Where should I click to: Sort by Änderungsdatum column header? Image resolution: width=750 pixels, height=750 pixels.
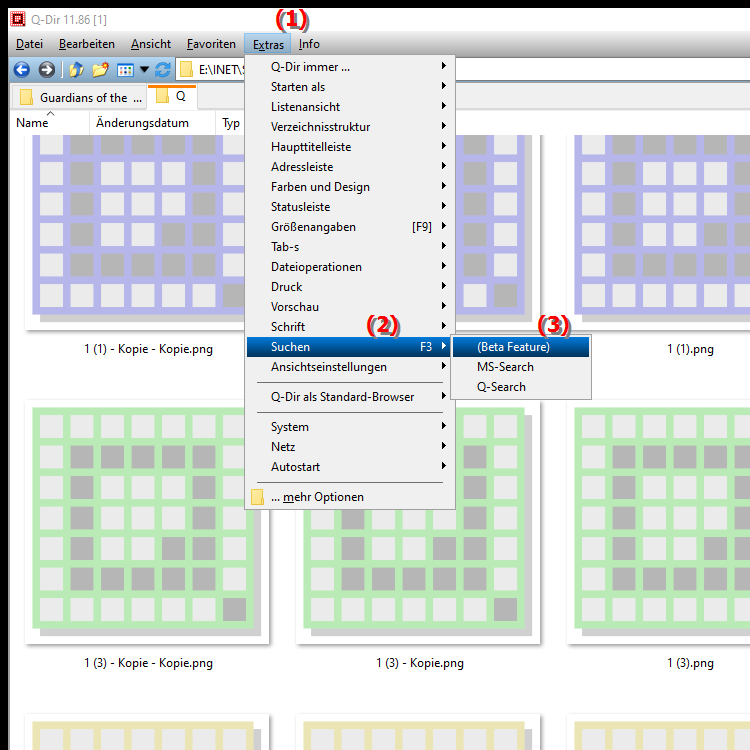(x=152, y=123)
